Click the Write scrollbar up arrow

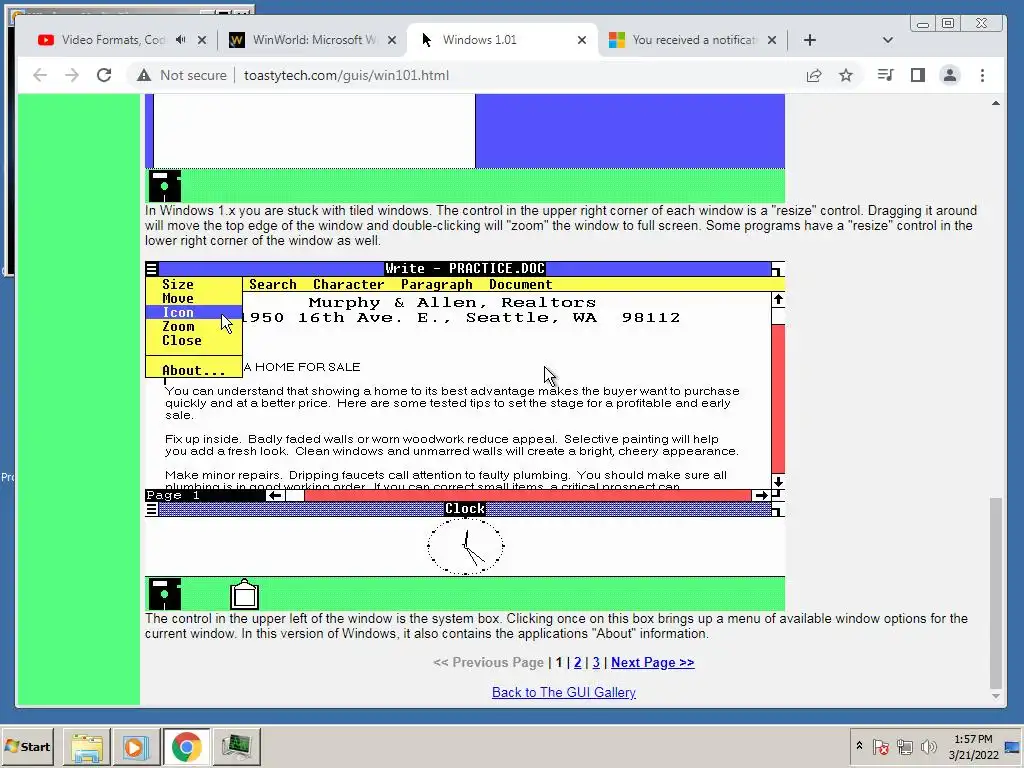tap(778, 300)
